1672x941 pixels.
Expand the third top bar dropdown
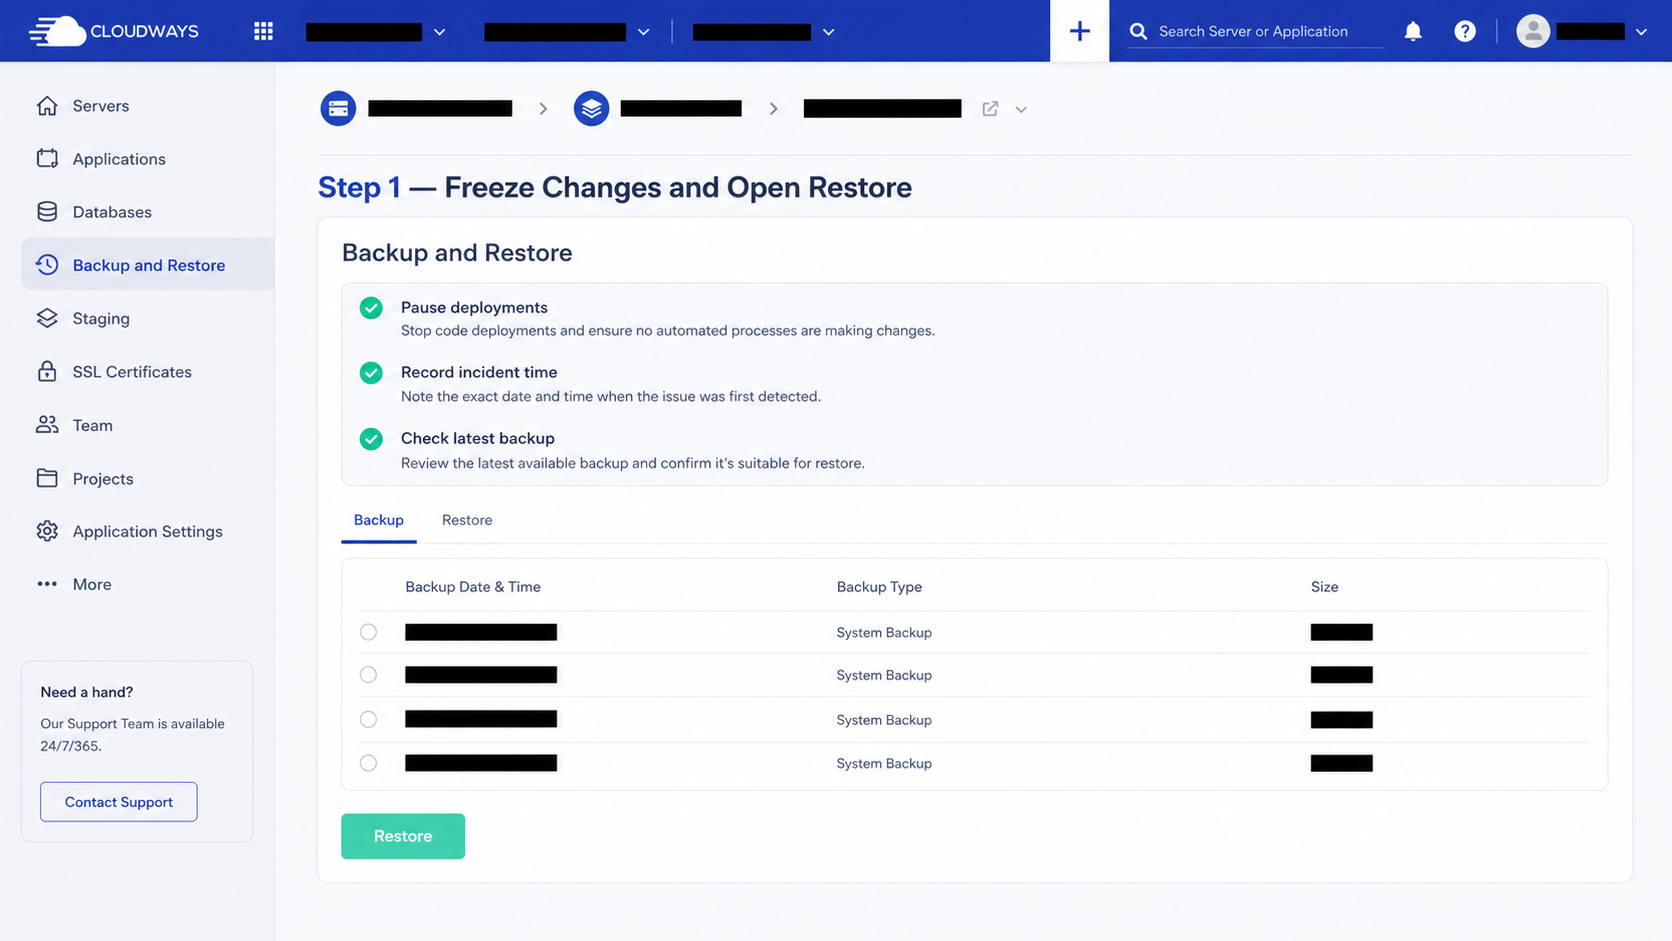point(828,32)
